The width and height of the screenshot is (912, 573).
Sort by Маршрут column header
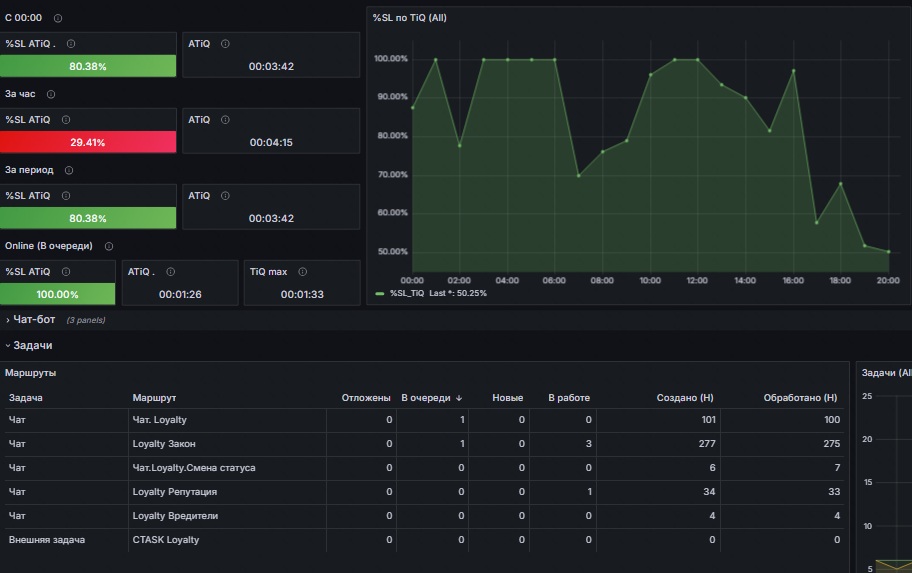click(x=154, y=398)
